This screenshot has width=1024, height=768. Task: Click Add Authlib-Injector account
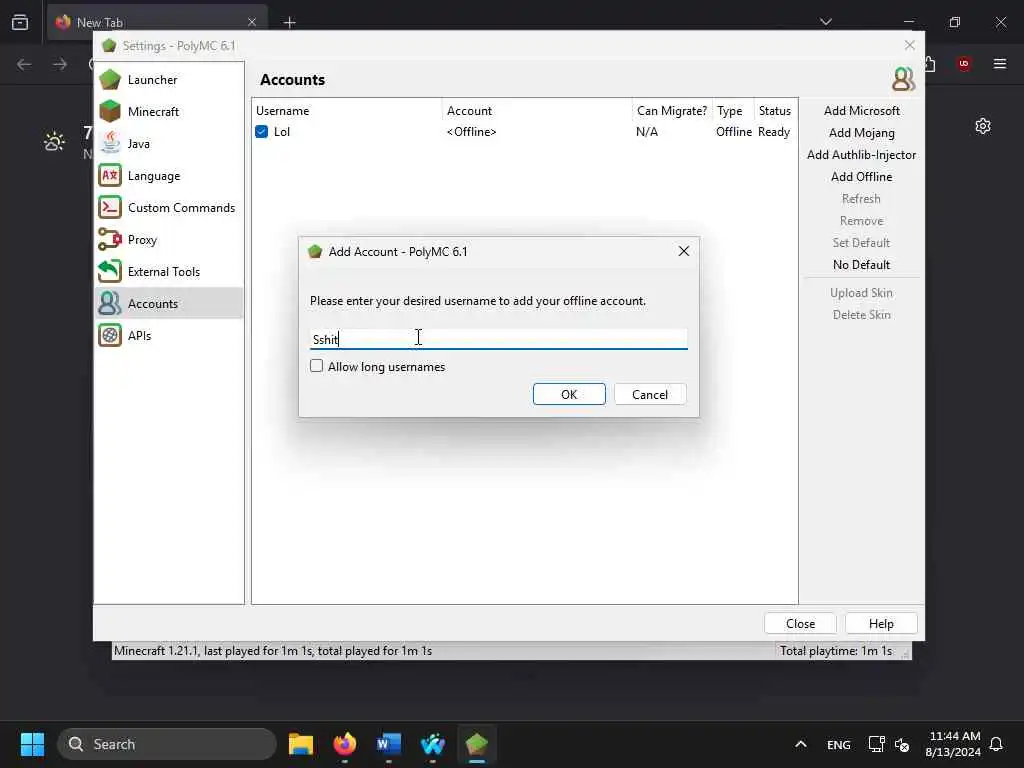click(x=861, y=155)
